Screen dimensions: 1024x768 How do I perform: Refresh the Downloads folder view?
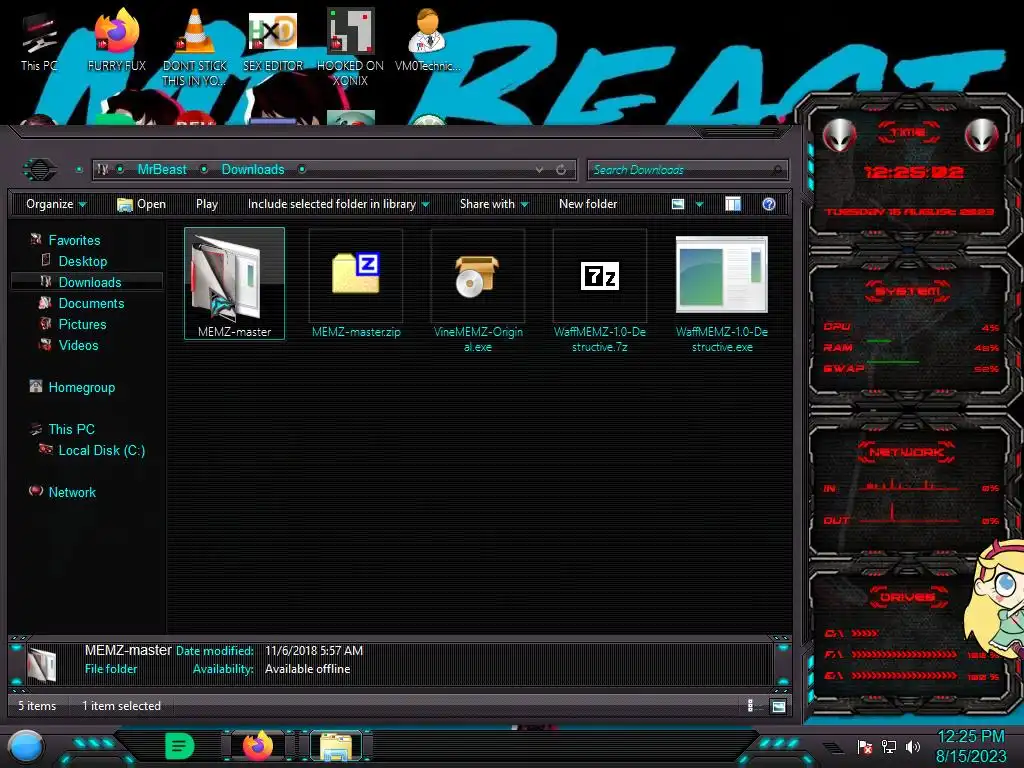pos(561,170)
